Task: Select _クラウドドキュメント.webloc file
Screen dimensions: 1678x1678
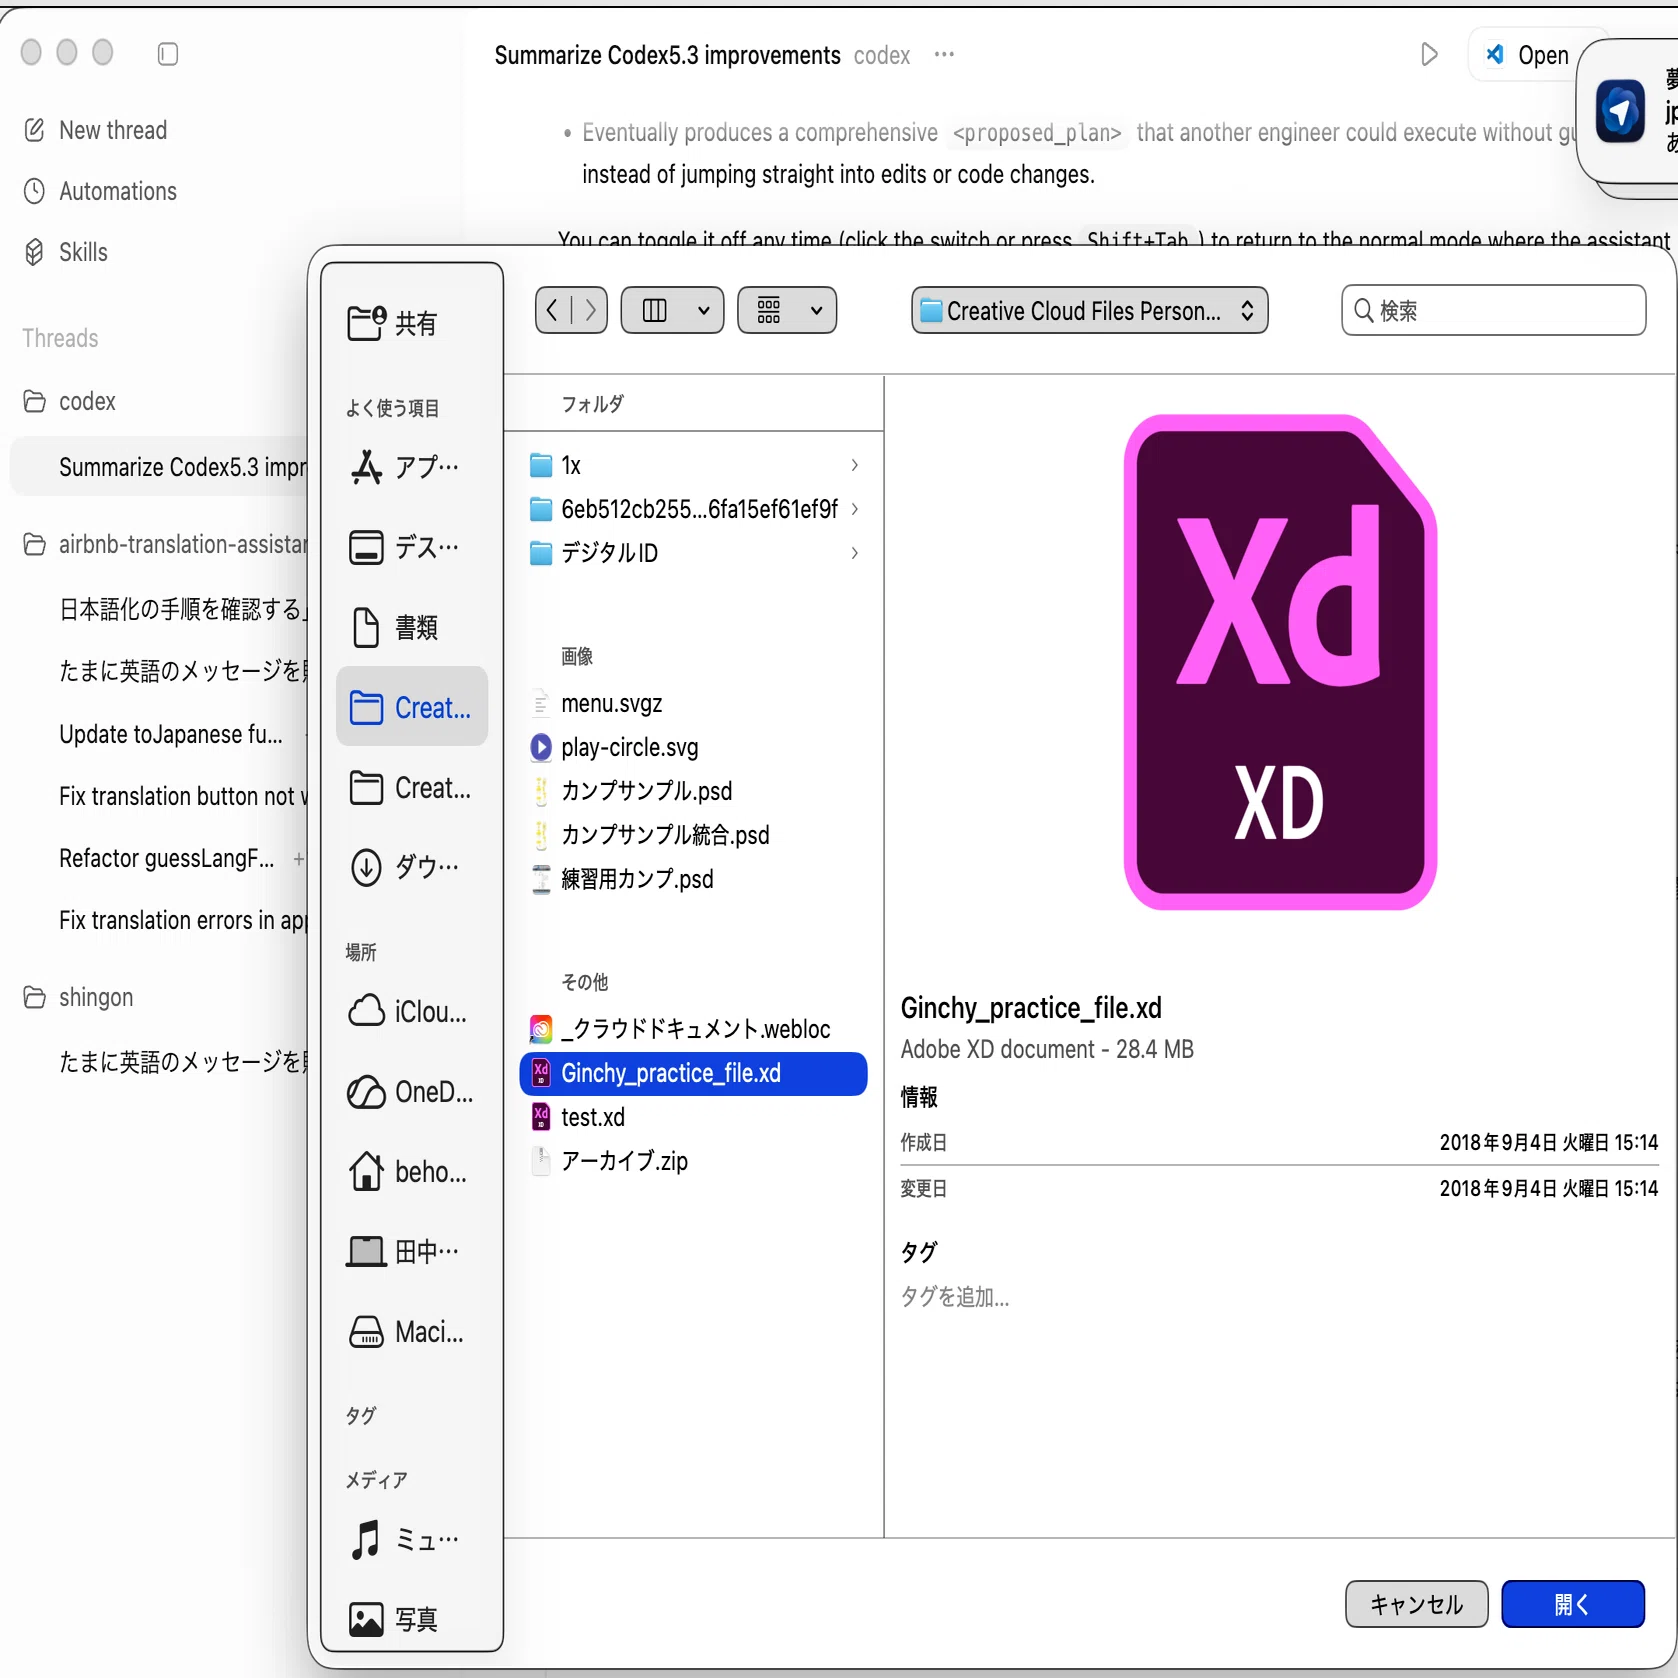Action: tap(694, 1029)
